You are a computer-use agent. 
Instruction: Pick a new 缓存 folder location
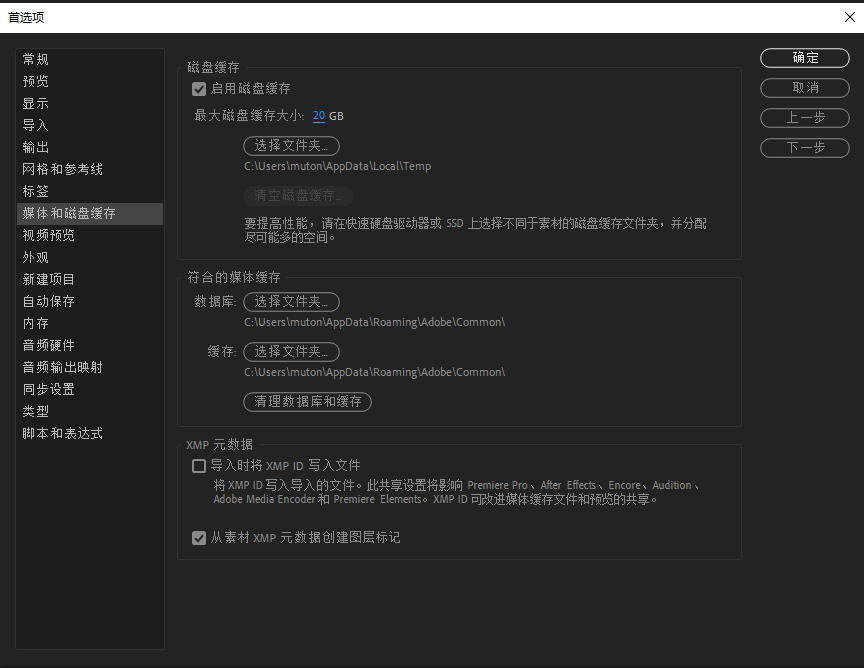291,352
